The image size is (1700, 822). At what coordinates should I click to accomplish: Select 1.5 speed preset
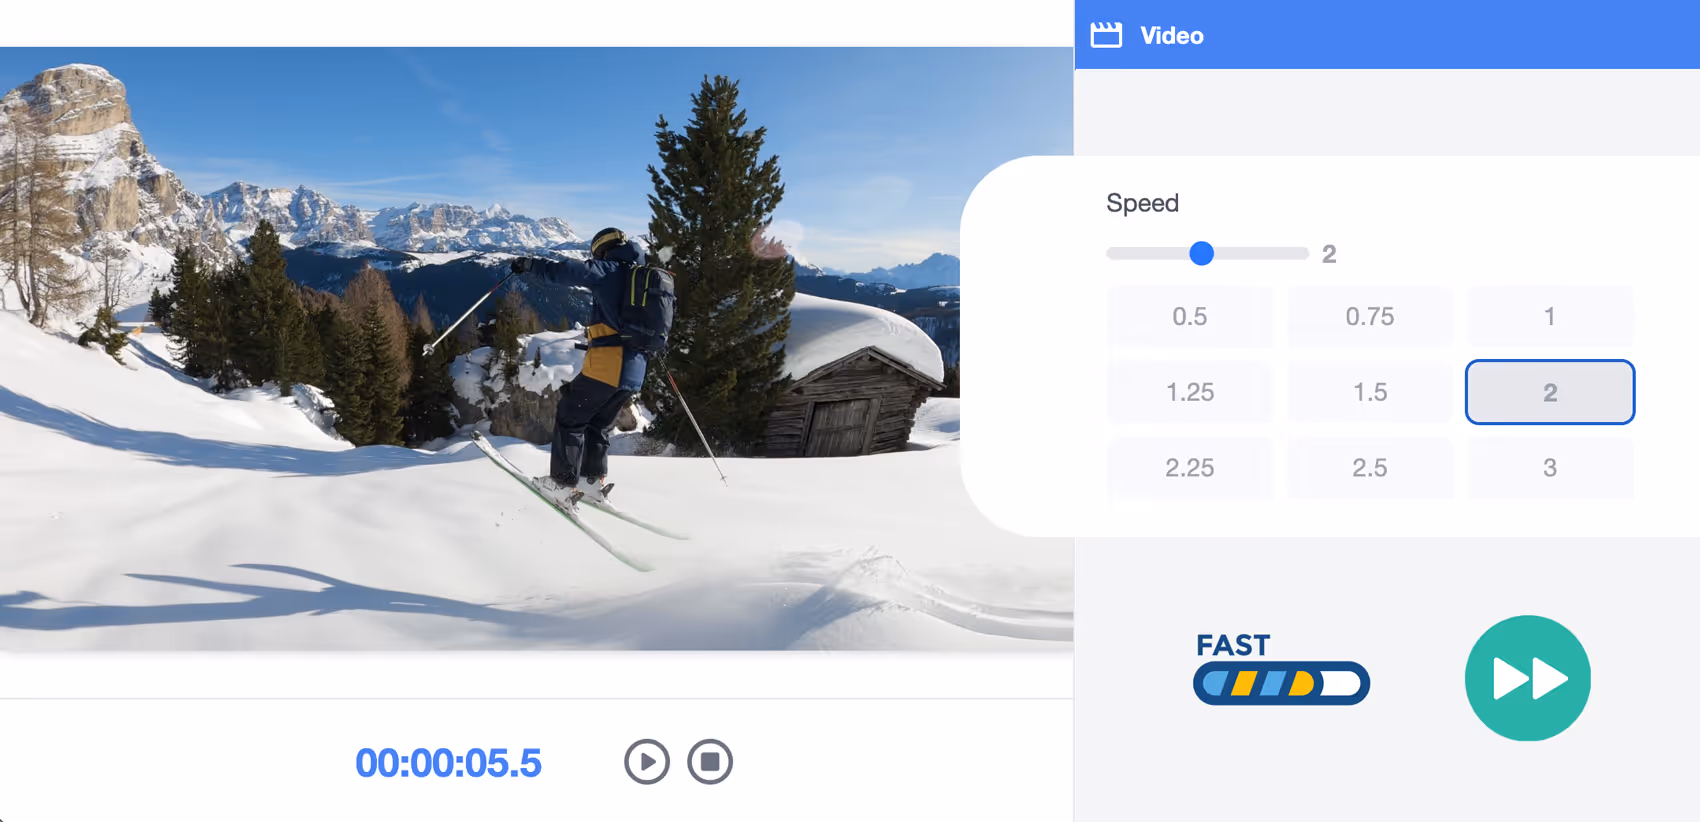[x=1369, y=392]
